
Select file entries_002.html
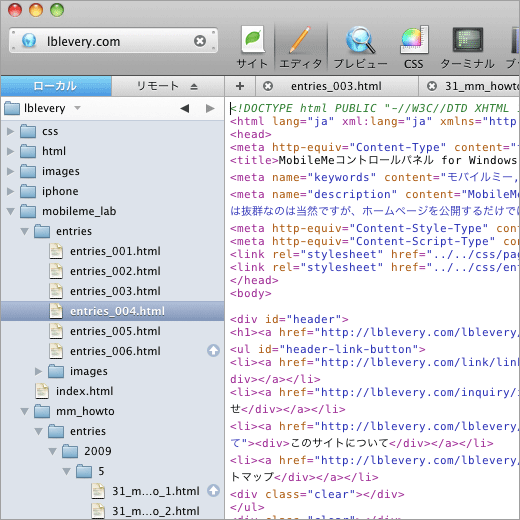(113, 271)
